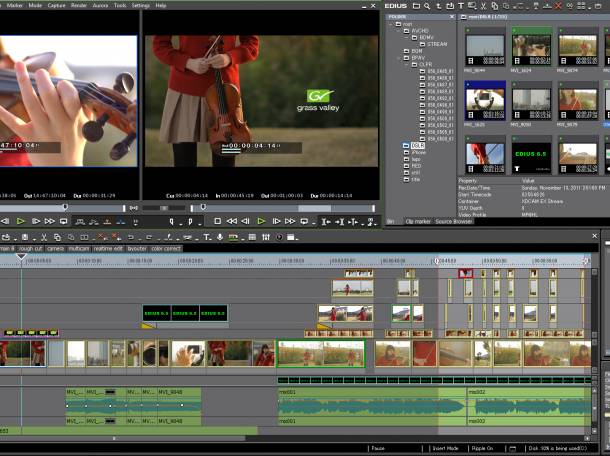This screenshot has width=610, height=456.
Task: Open the Source Browser tab
Action: pos(455,220)
